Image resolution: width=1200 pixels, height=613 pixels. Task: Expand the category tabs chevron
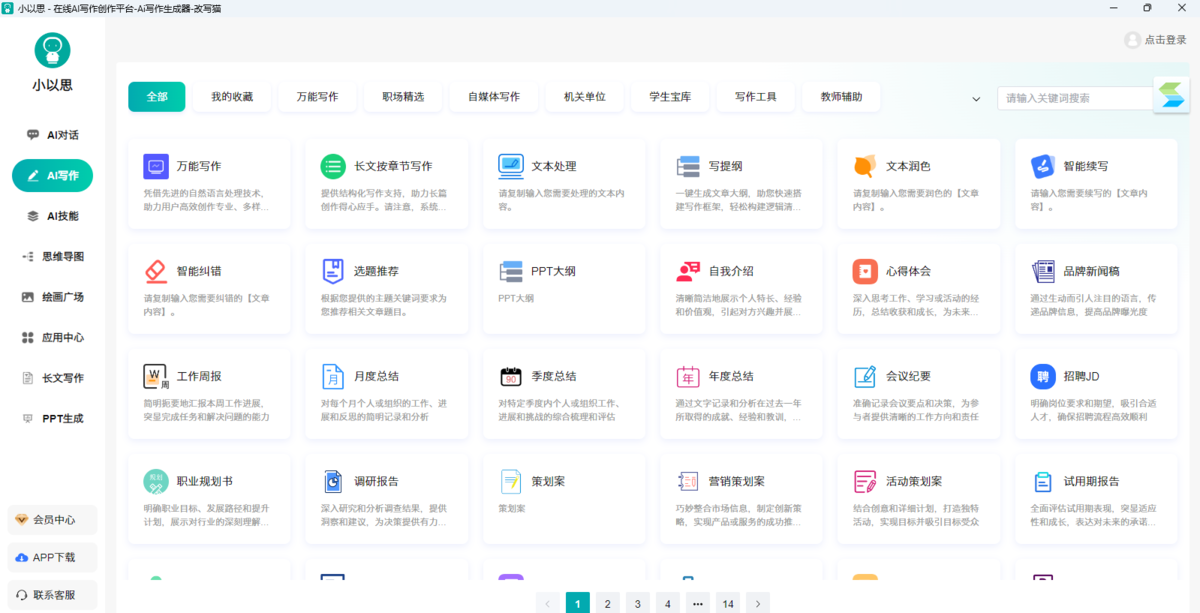[976, 98]
